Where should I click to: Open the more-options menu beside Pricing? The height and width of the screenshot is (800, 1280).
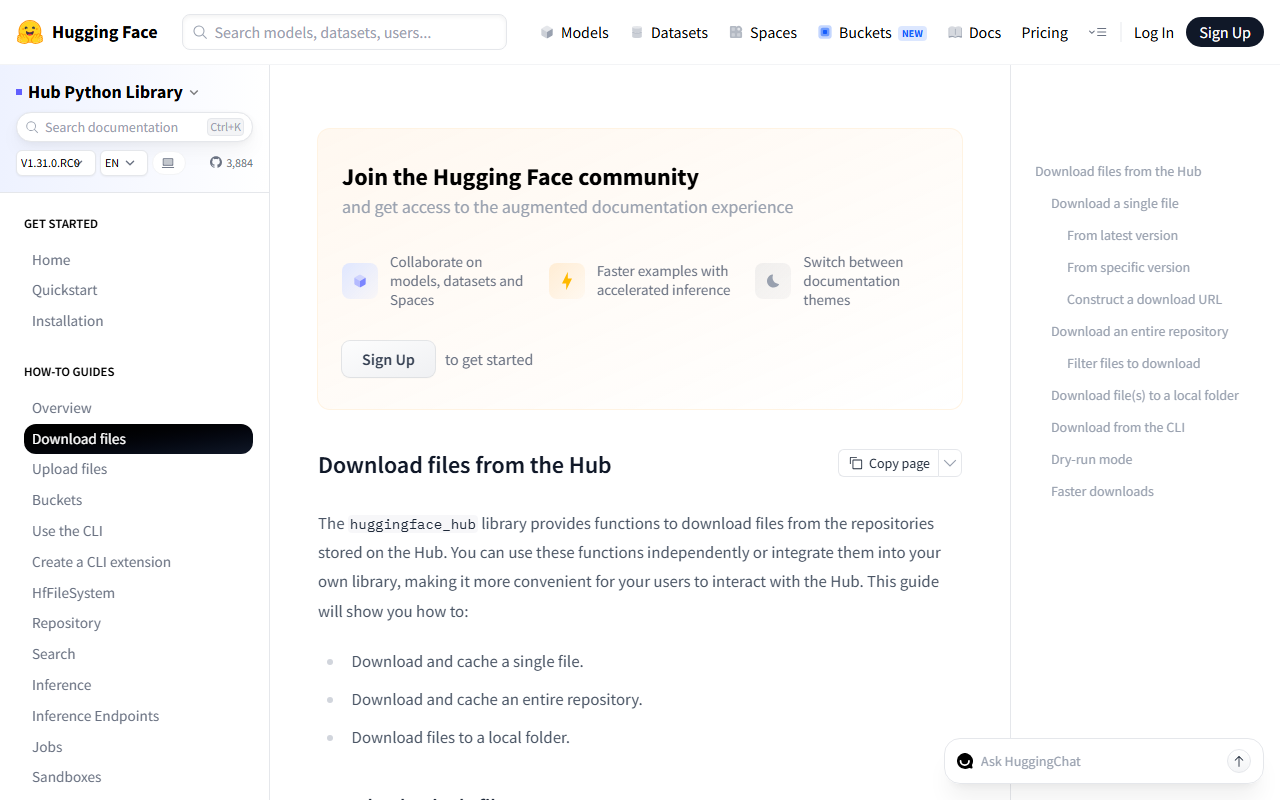[x=1097, y=33]
